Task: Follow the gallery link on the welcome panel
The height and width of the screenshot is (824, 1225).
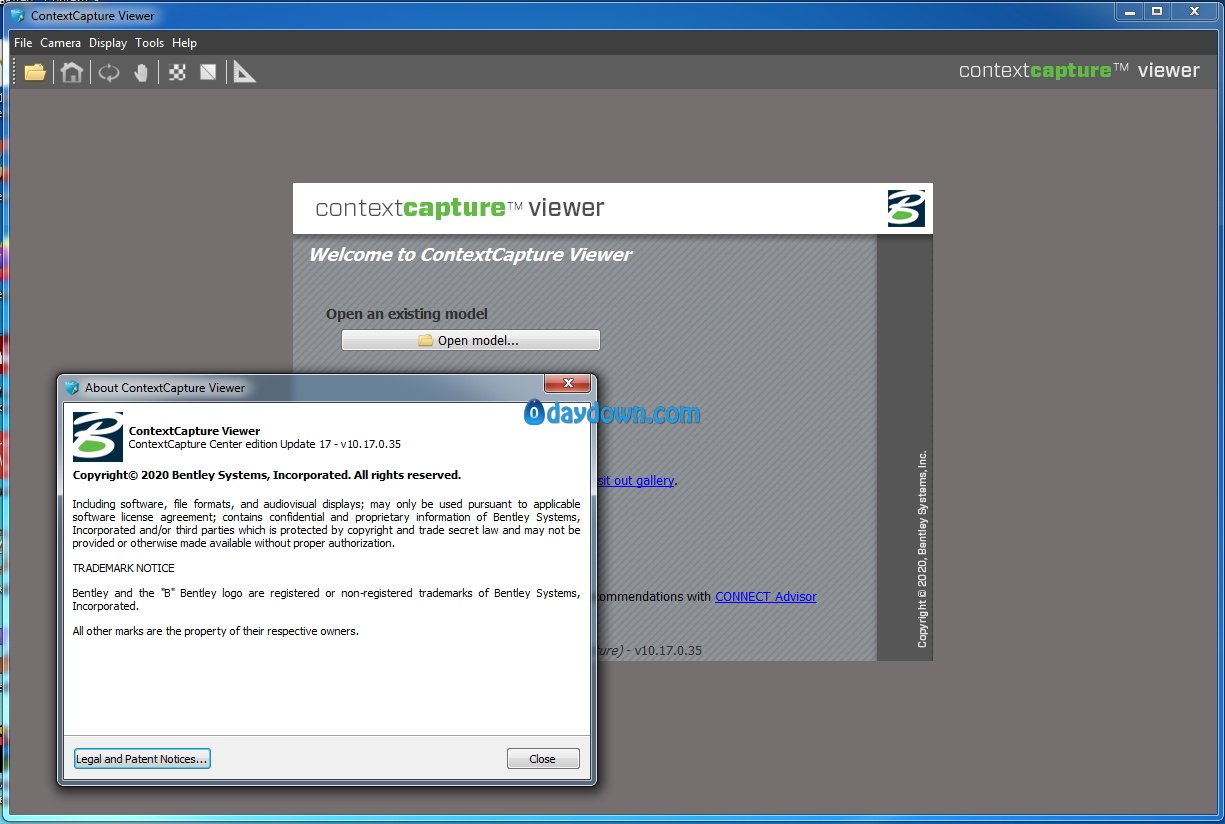Action: [635, 480]
